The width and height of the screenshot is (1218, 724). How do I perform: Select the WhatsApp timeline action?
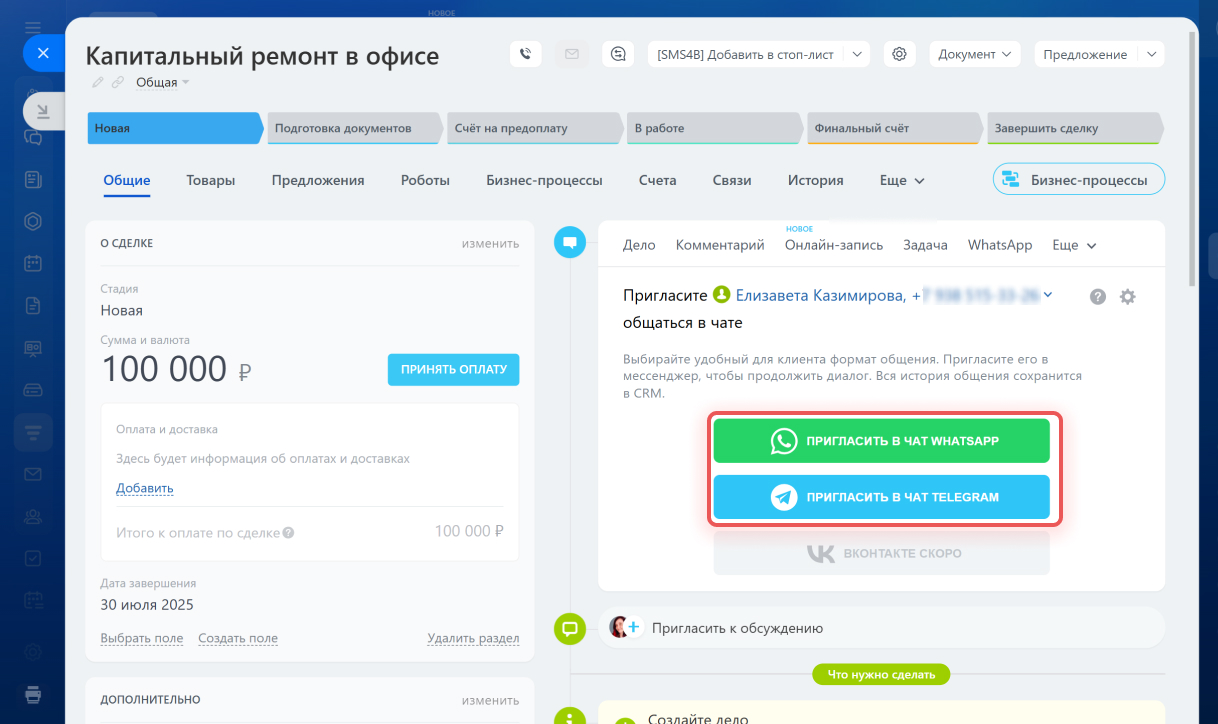tap(1000, 245)
